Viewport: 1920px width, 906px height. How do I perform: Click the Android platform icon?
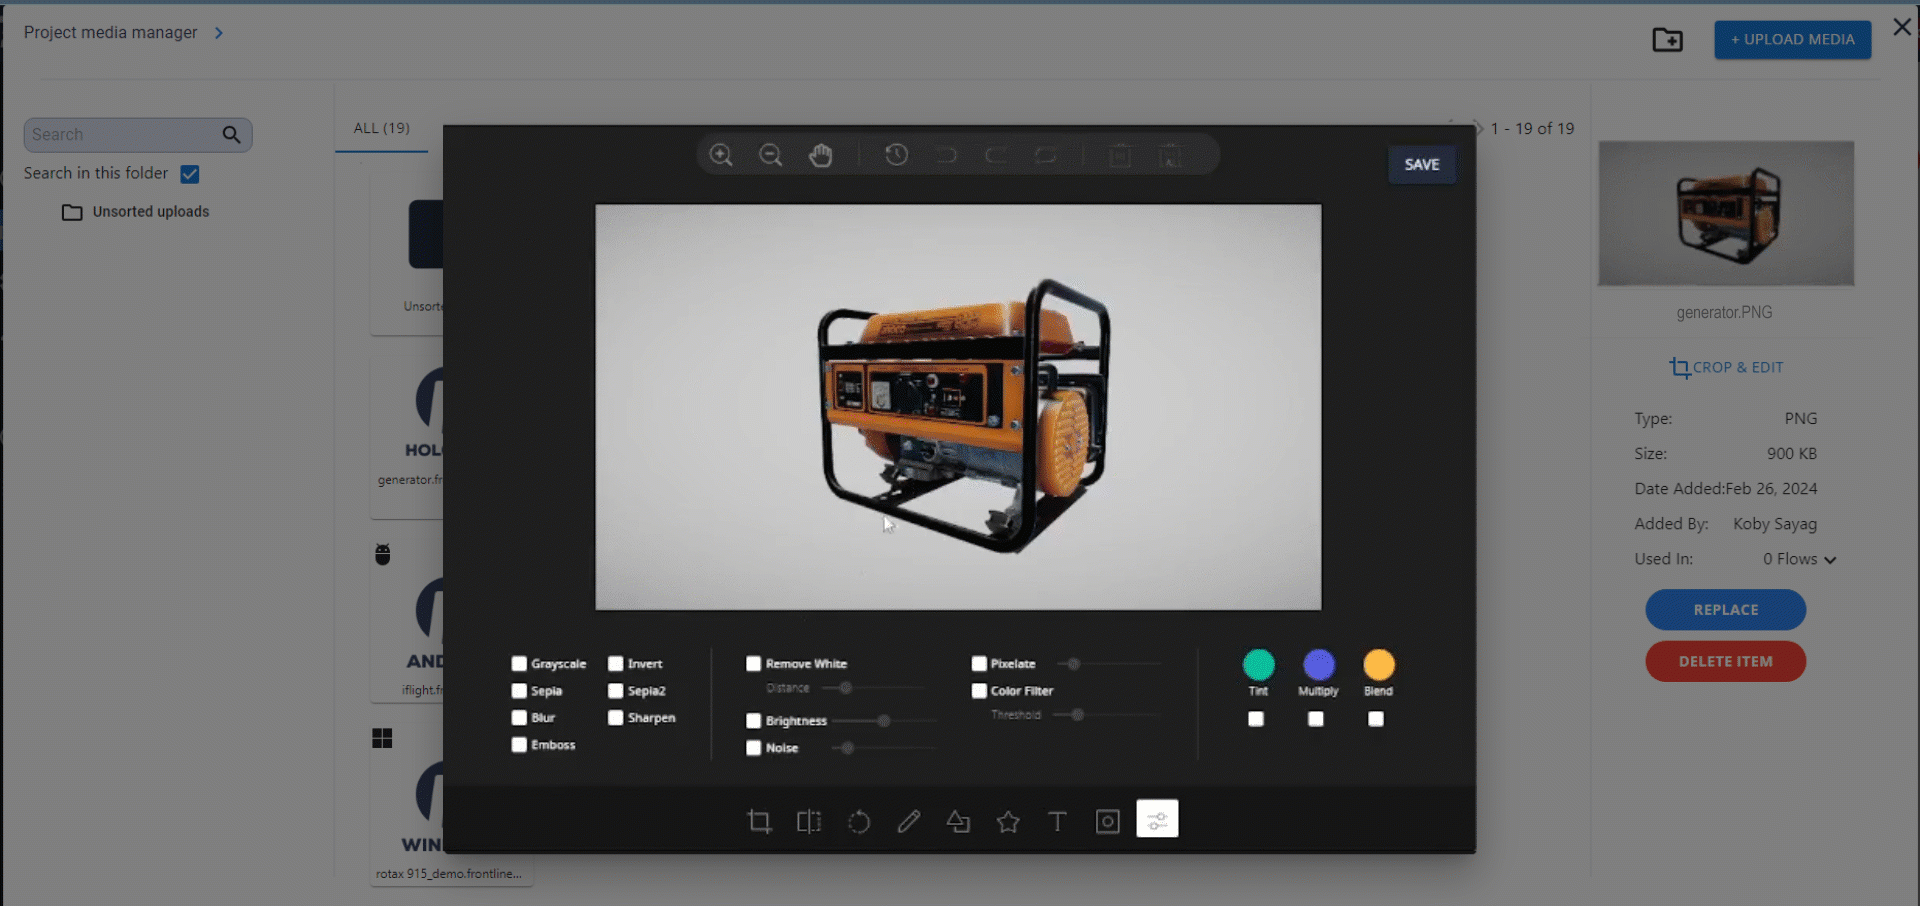(383, 554)
